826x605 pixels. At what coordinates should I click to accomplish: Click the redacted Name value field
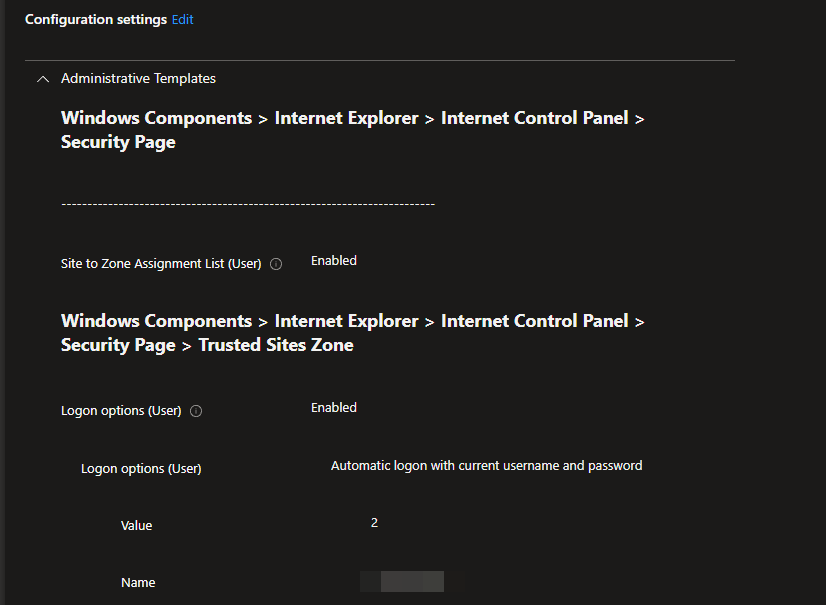pos(402,582)
